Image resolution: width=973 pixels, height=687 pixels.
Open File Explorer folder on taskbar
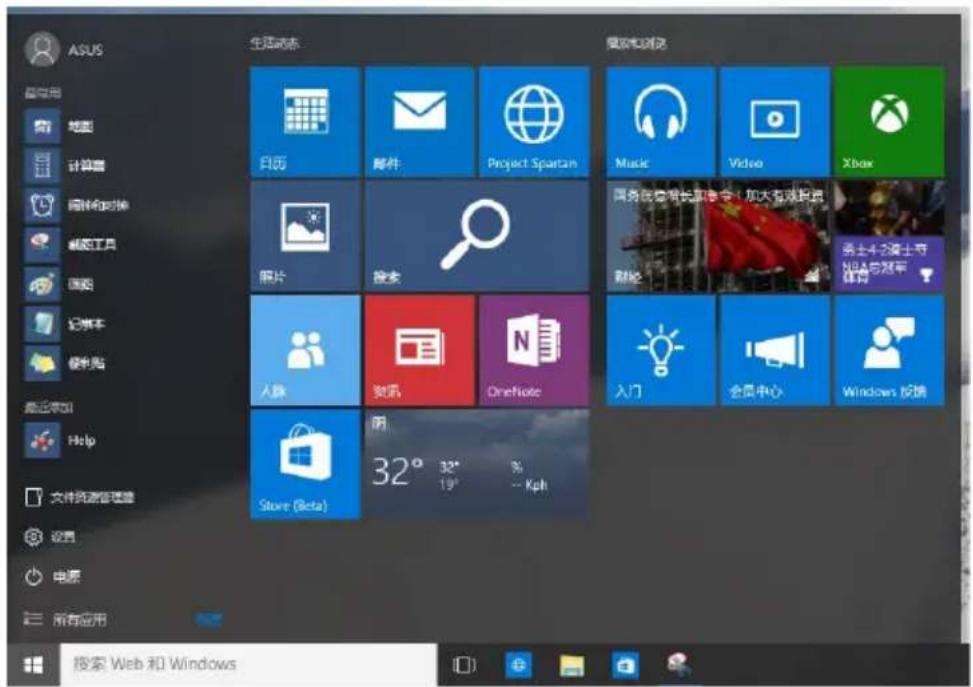(x=572, y=665)
